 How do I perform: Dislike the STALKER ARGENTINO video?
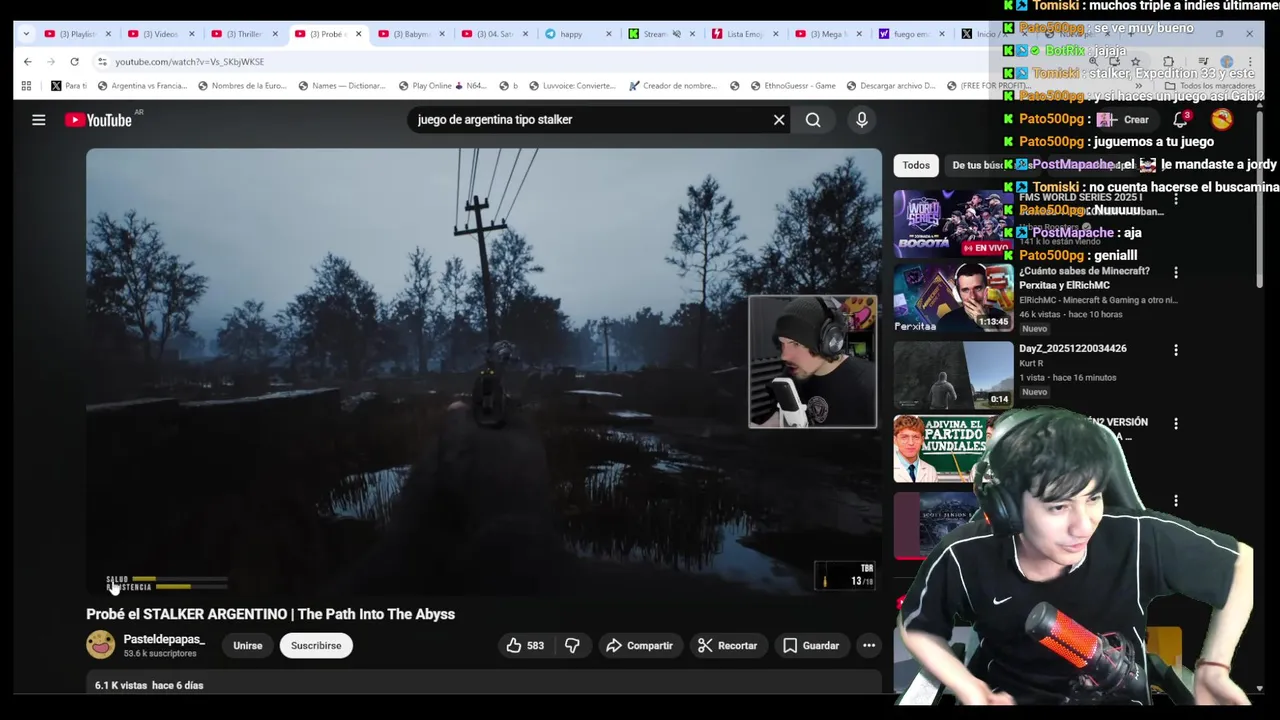click(572, 646)
